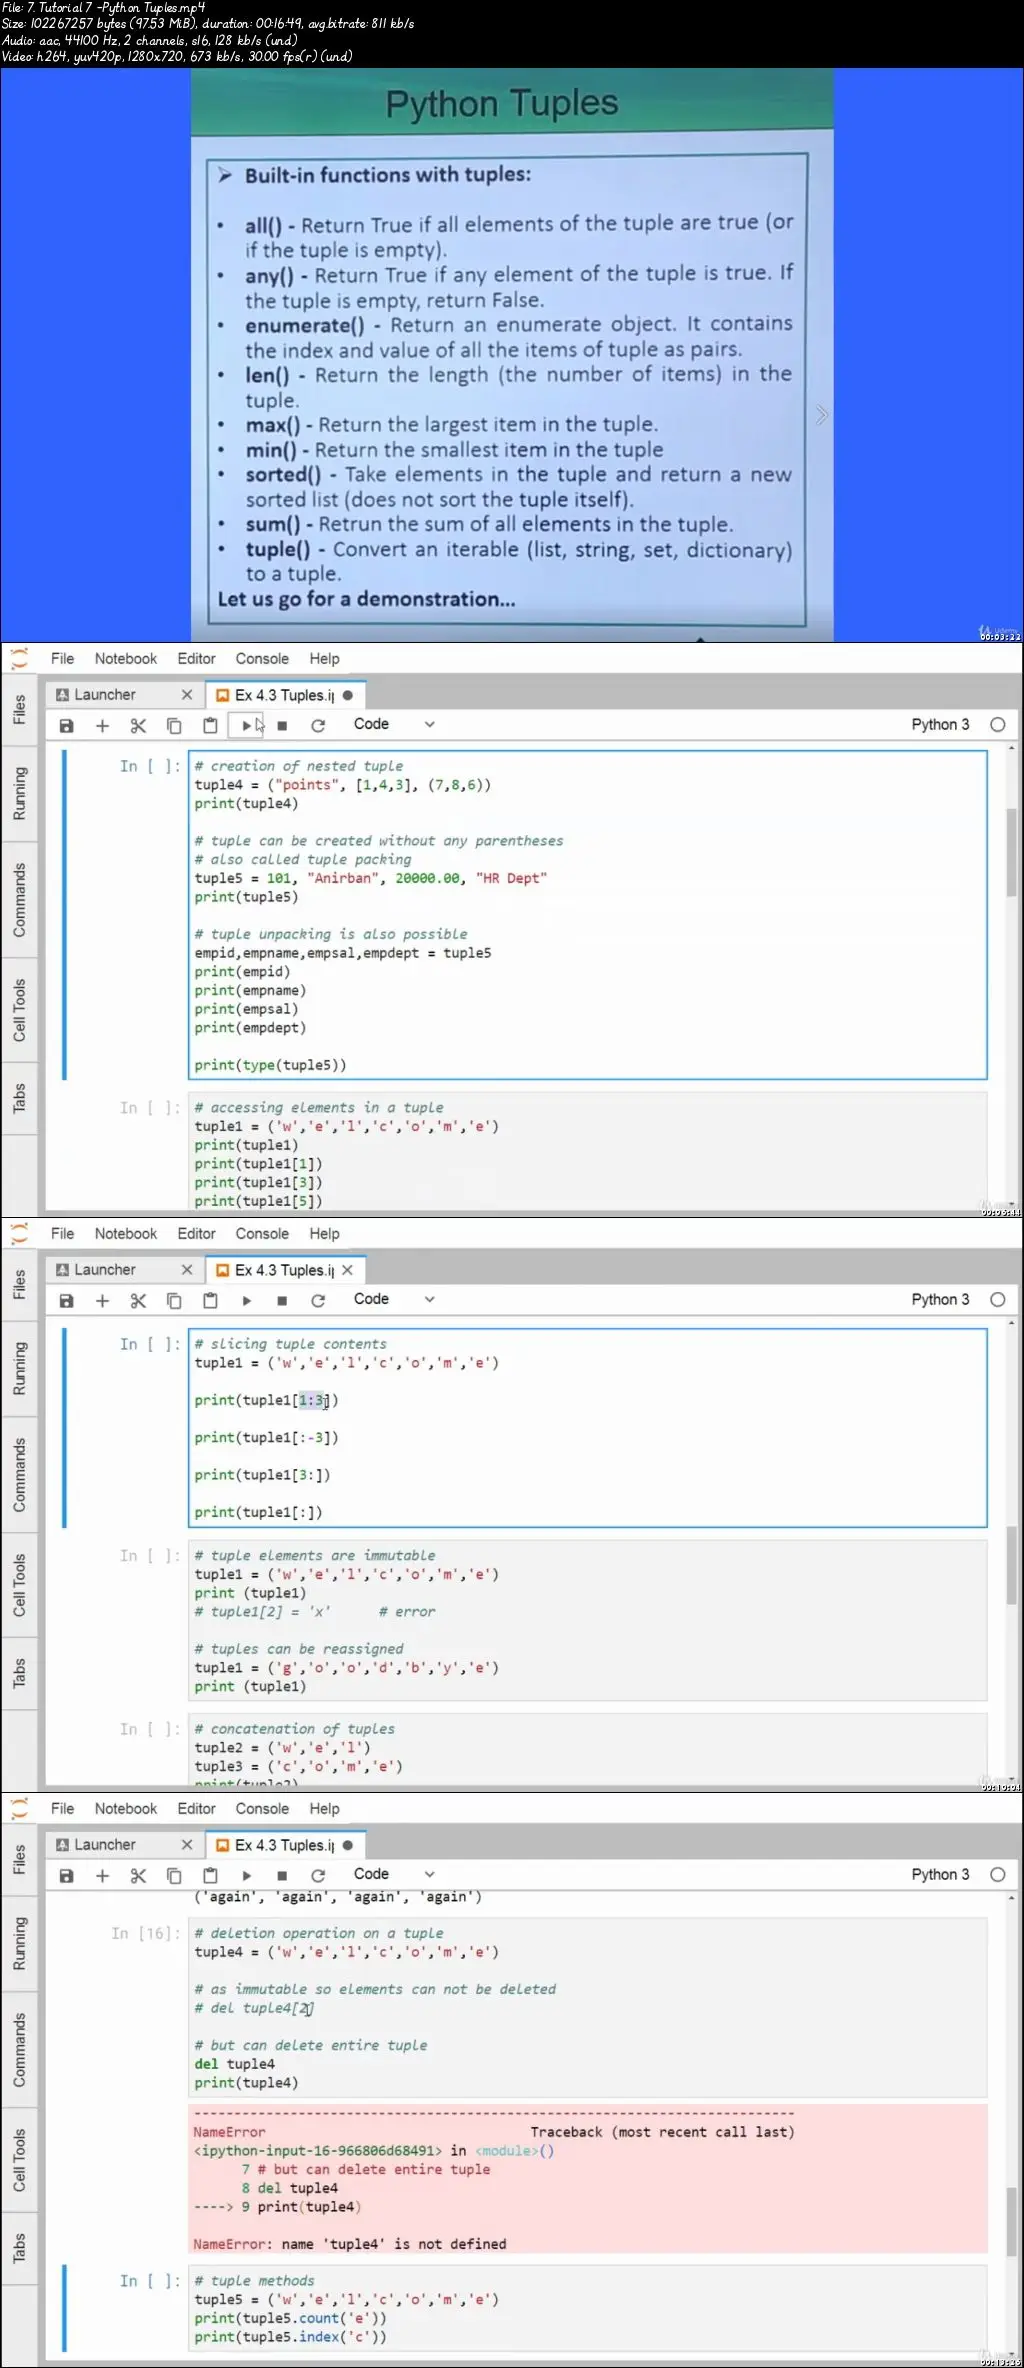Restart kernel circular arrow in the slicing frame
Image resolution: width=1024 pixels, height=2368 pixels.
click(x=318, y=1301)
